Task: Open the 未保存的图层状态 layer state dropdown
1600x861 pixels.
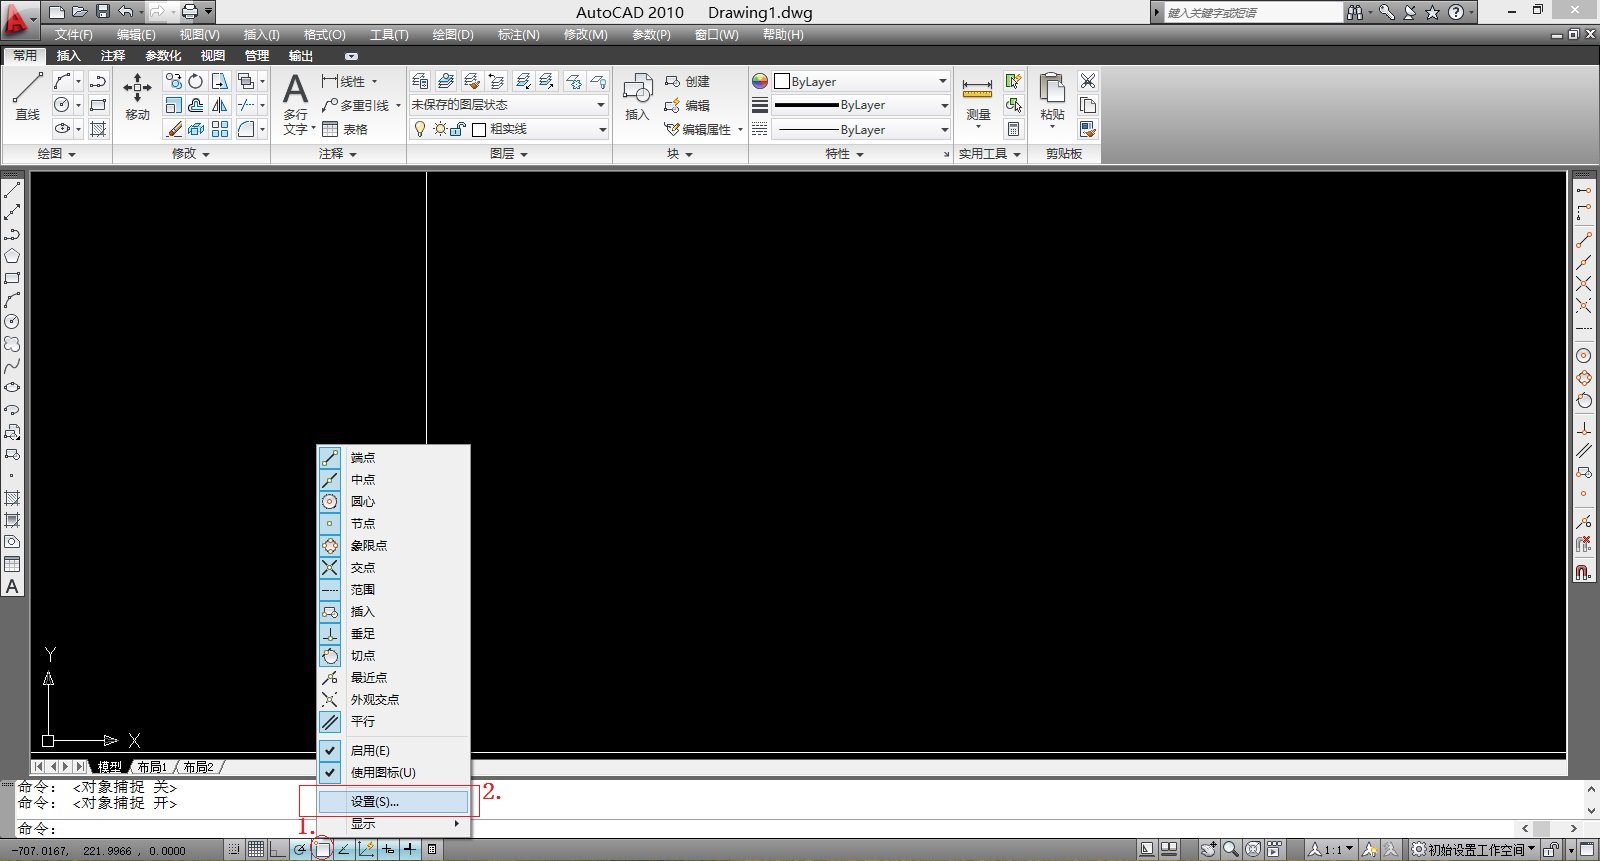Action: point(508,105)
